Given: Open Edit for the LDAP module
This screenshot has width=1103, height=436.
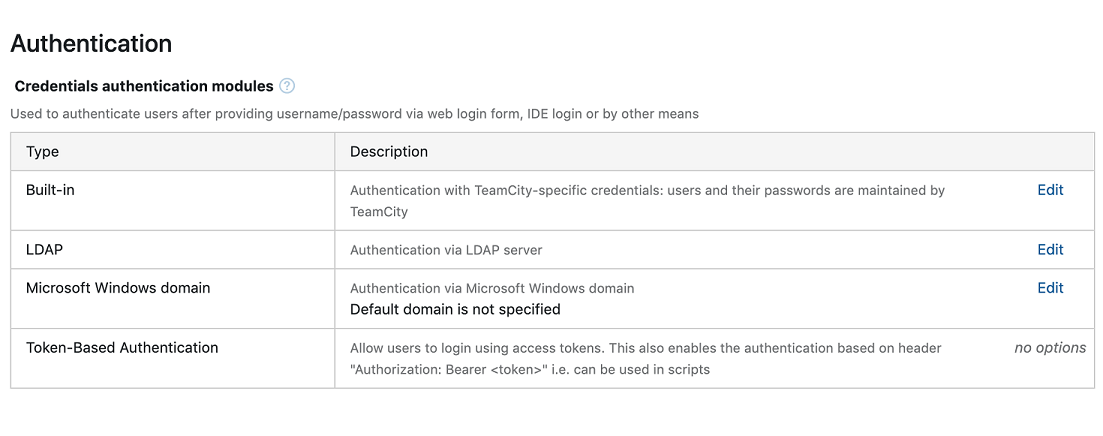Looking at the screenshot, I should [x=1050, y=250].
